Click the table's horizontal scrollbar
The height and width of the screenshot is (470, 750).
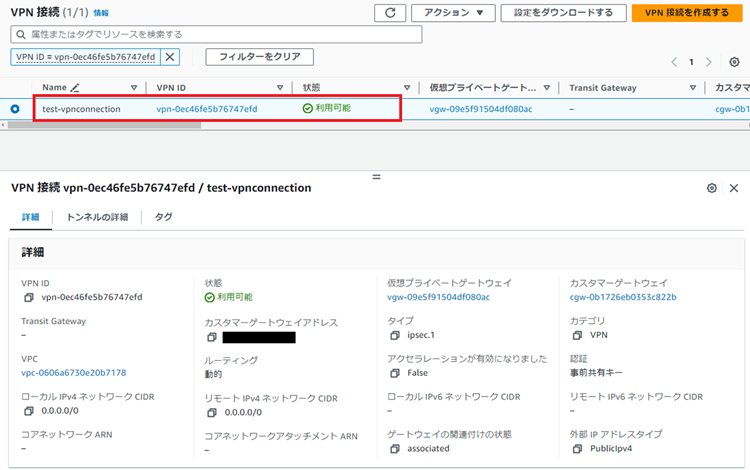point(300,125)
